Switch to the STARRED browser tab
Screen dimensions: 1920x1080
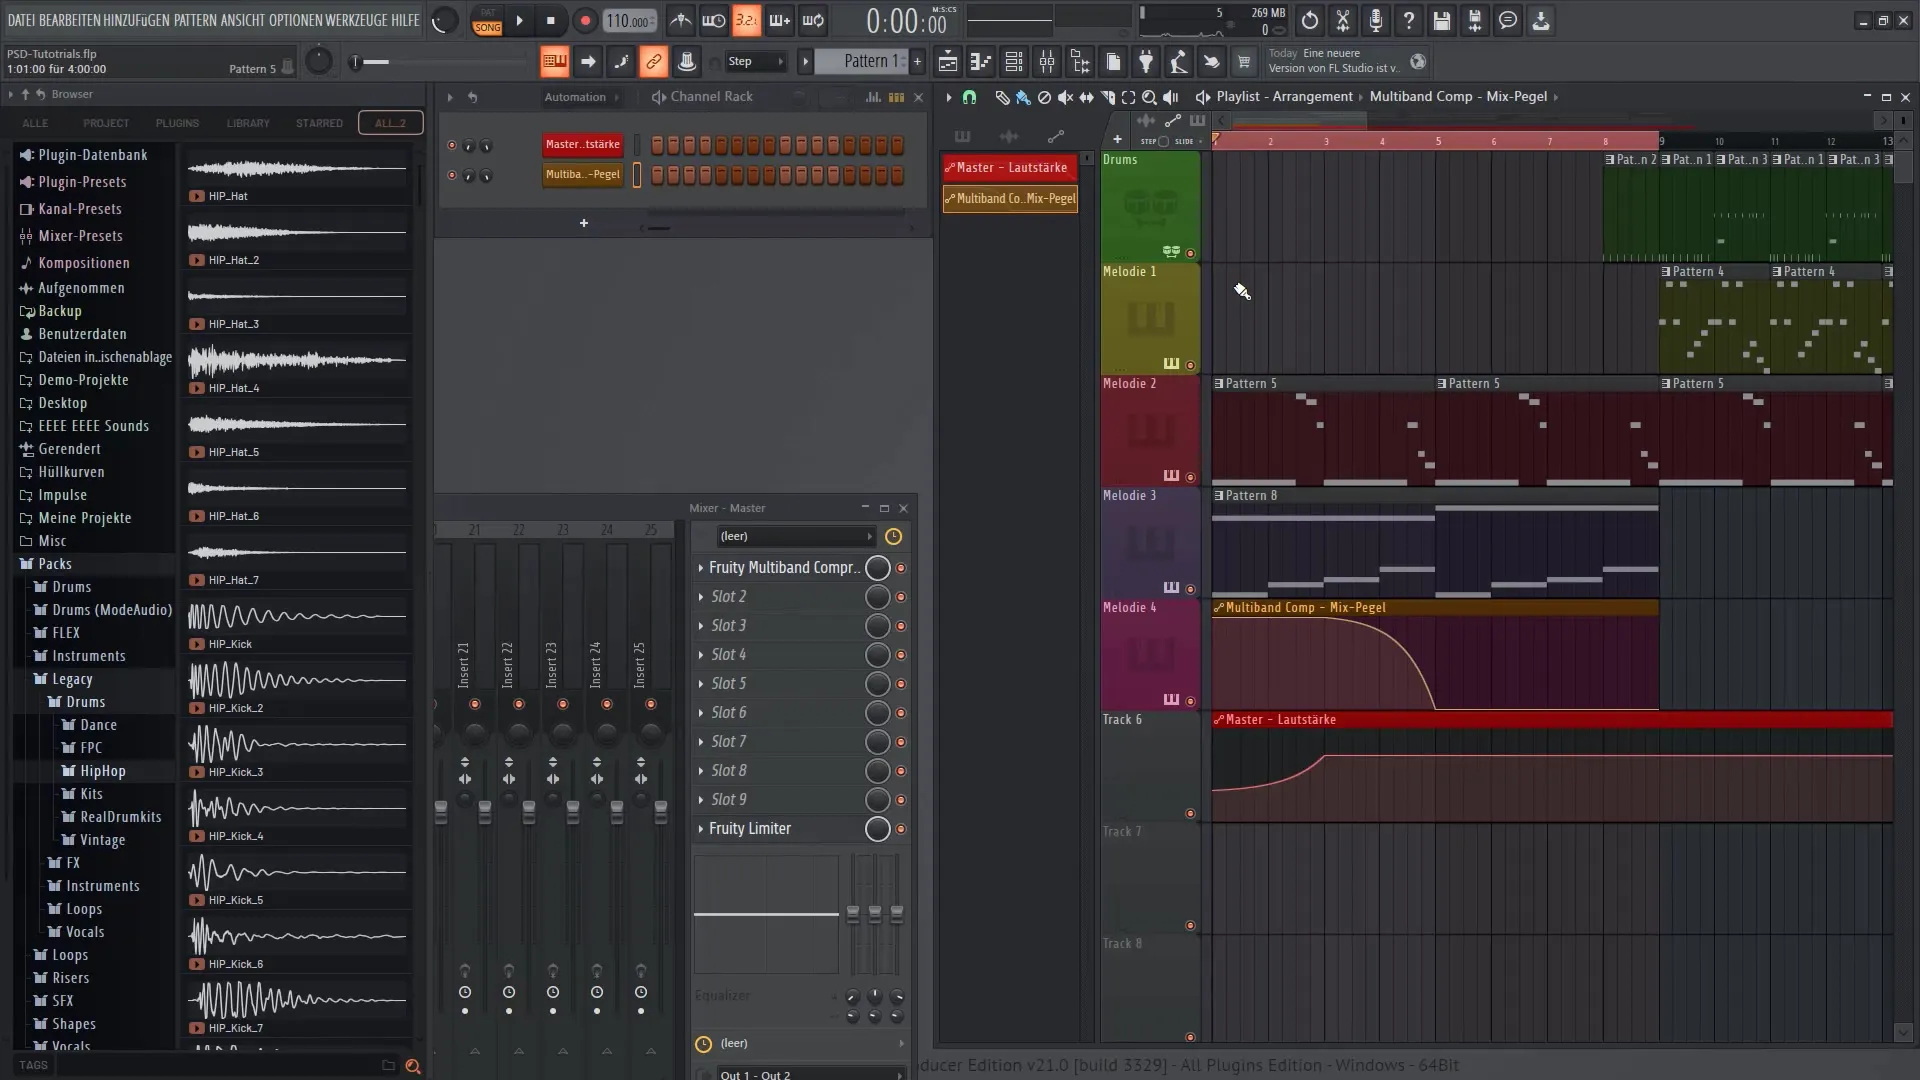coord(319,123)
